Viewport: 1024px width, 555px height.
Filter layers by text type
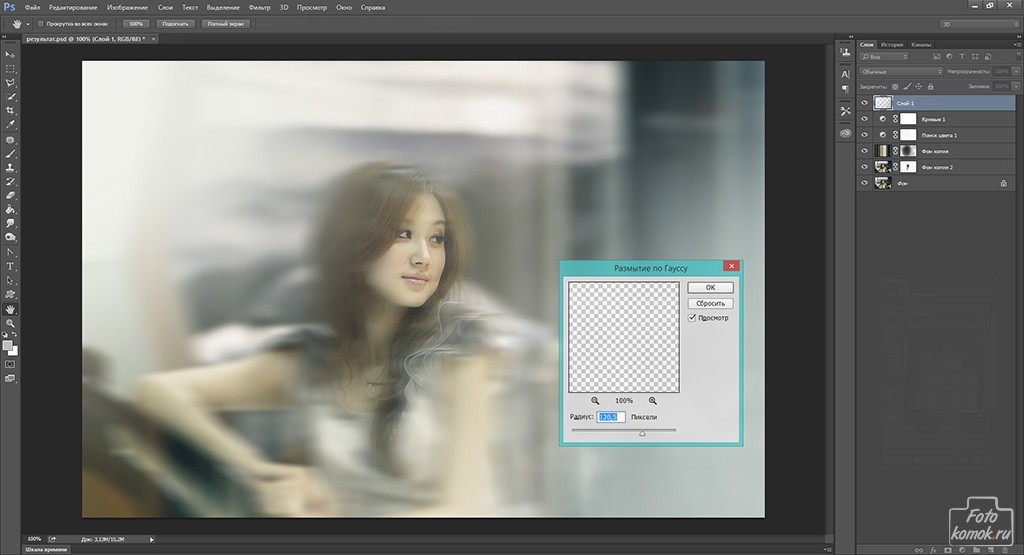tap(962, 57)
